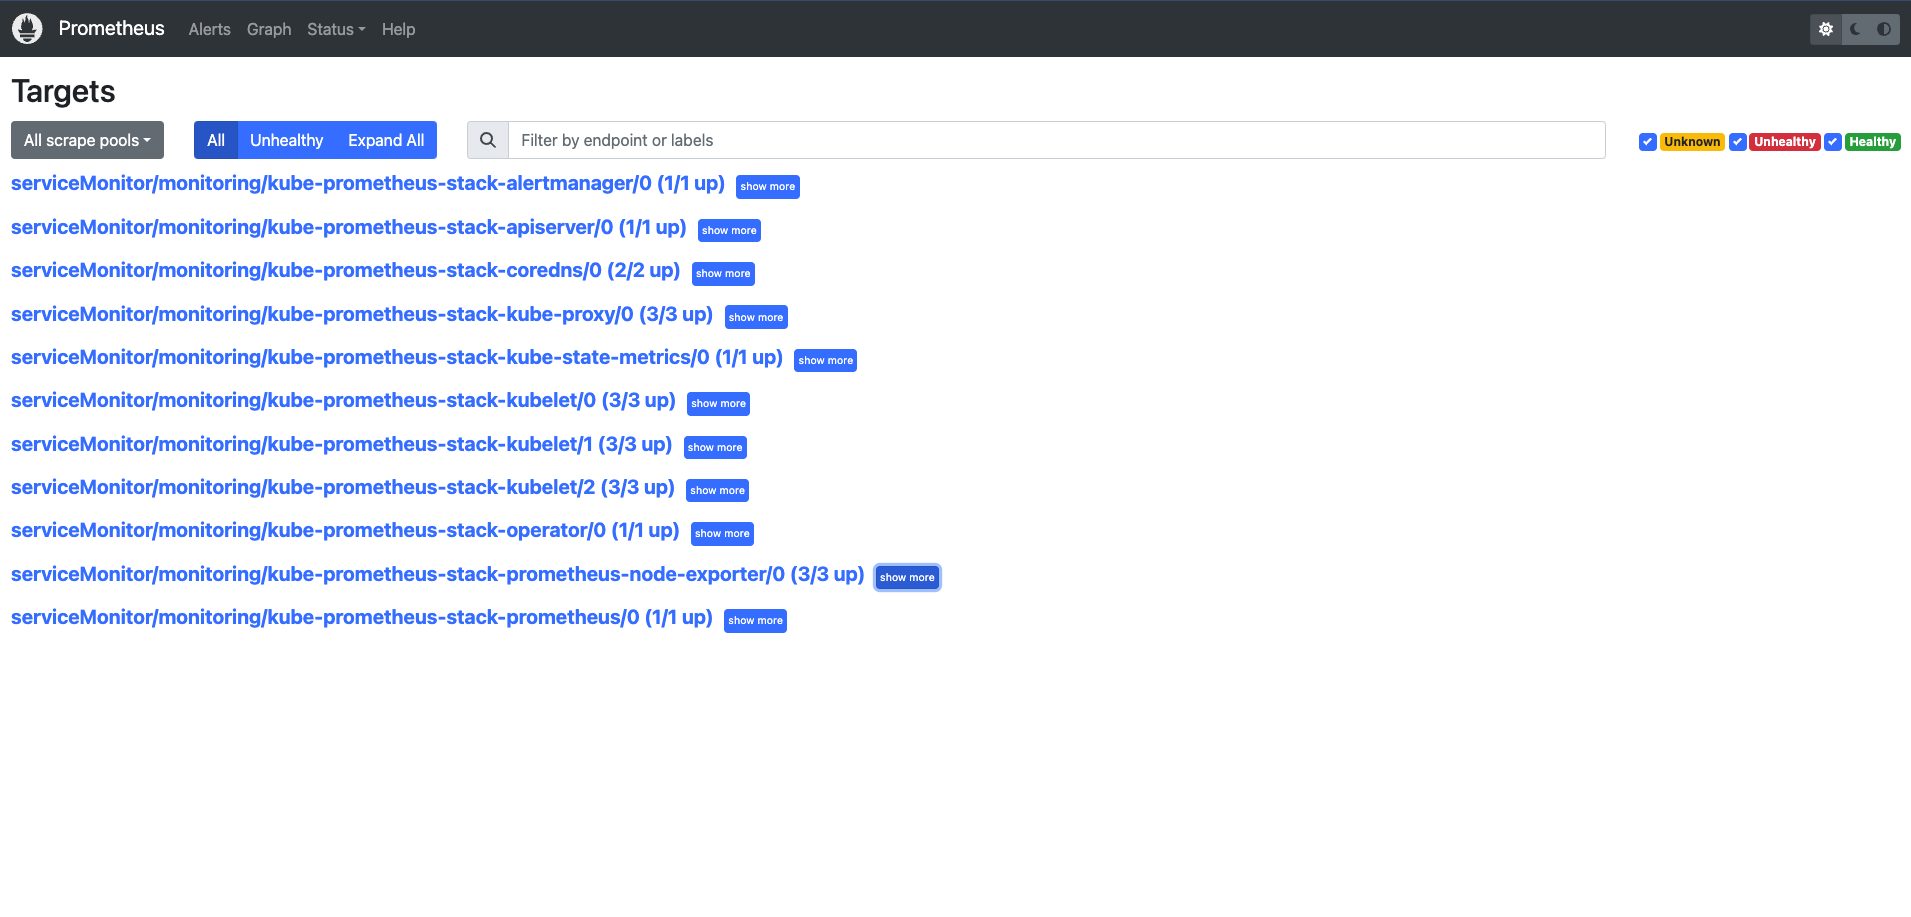Expand alertmanager/0 with show more

point(768,187)
